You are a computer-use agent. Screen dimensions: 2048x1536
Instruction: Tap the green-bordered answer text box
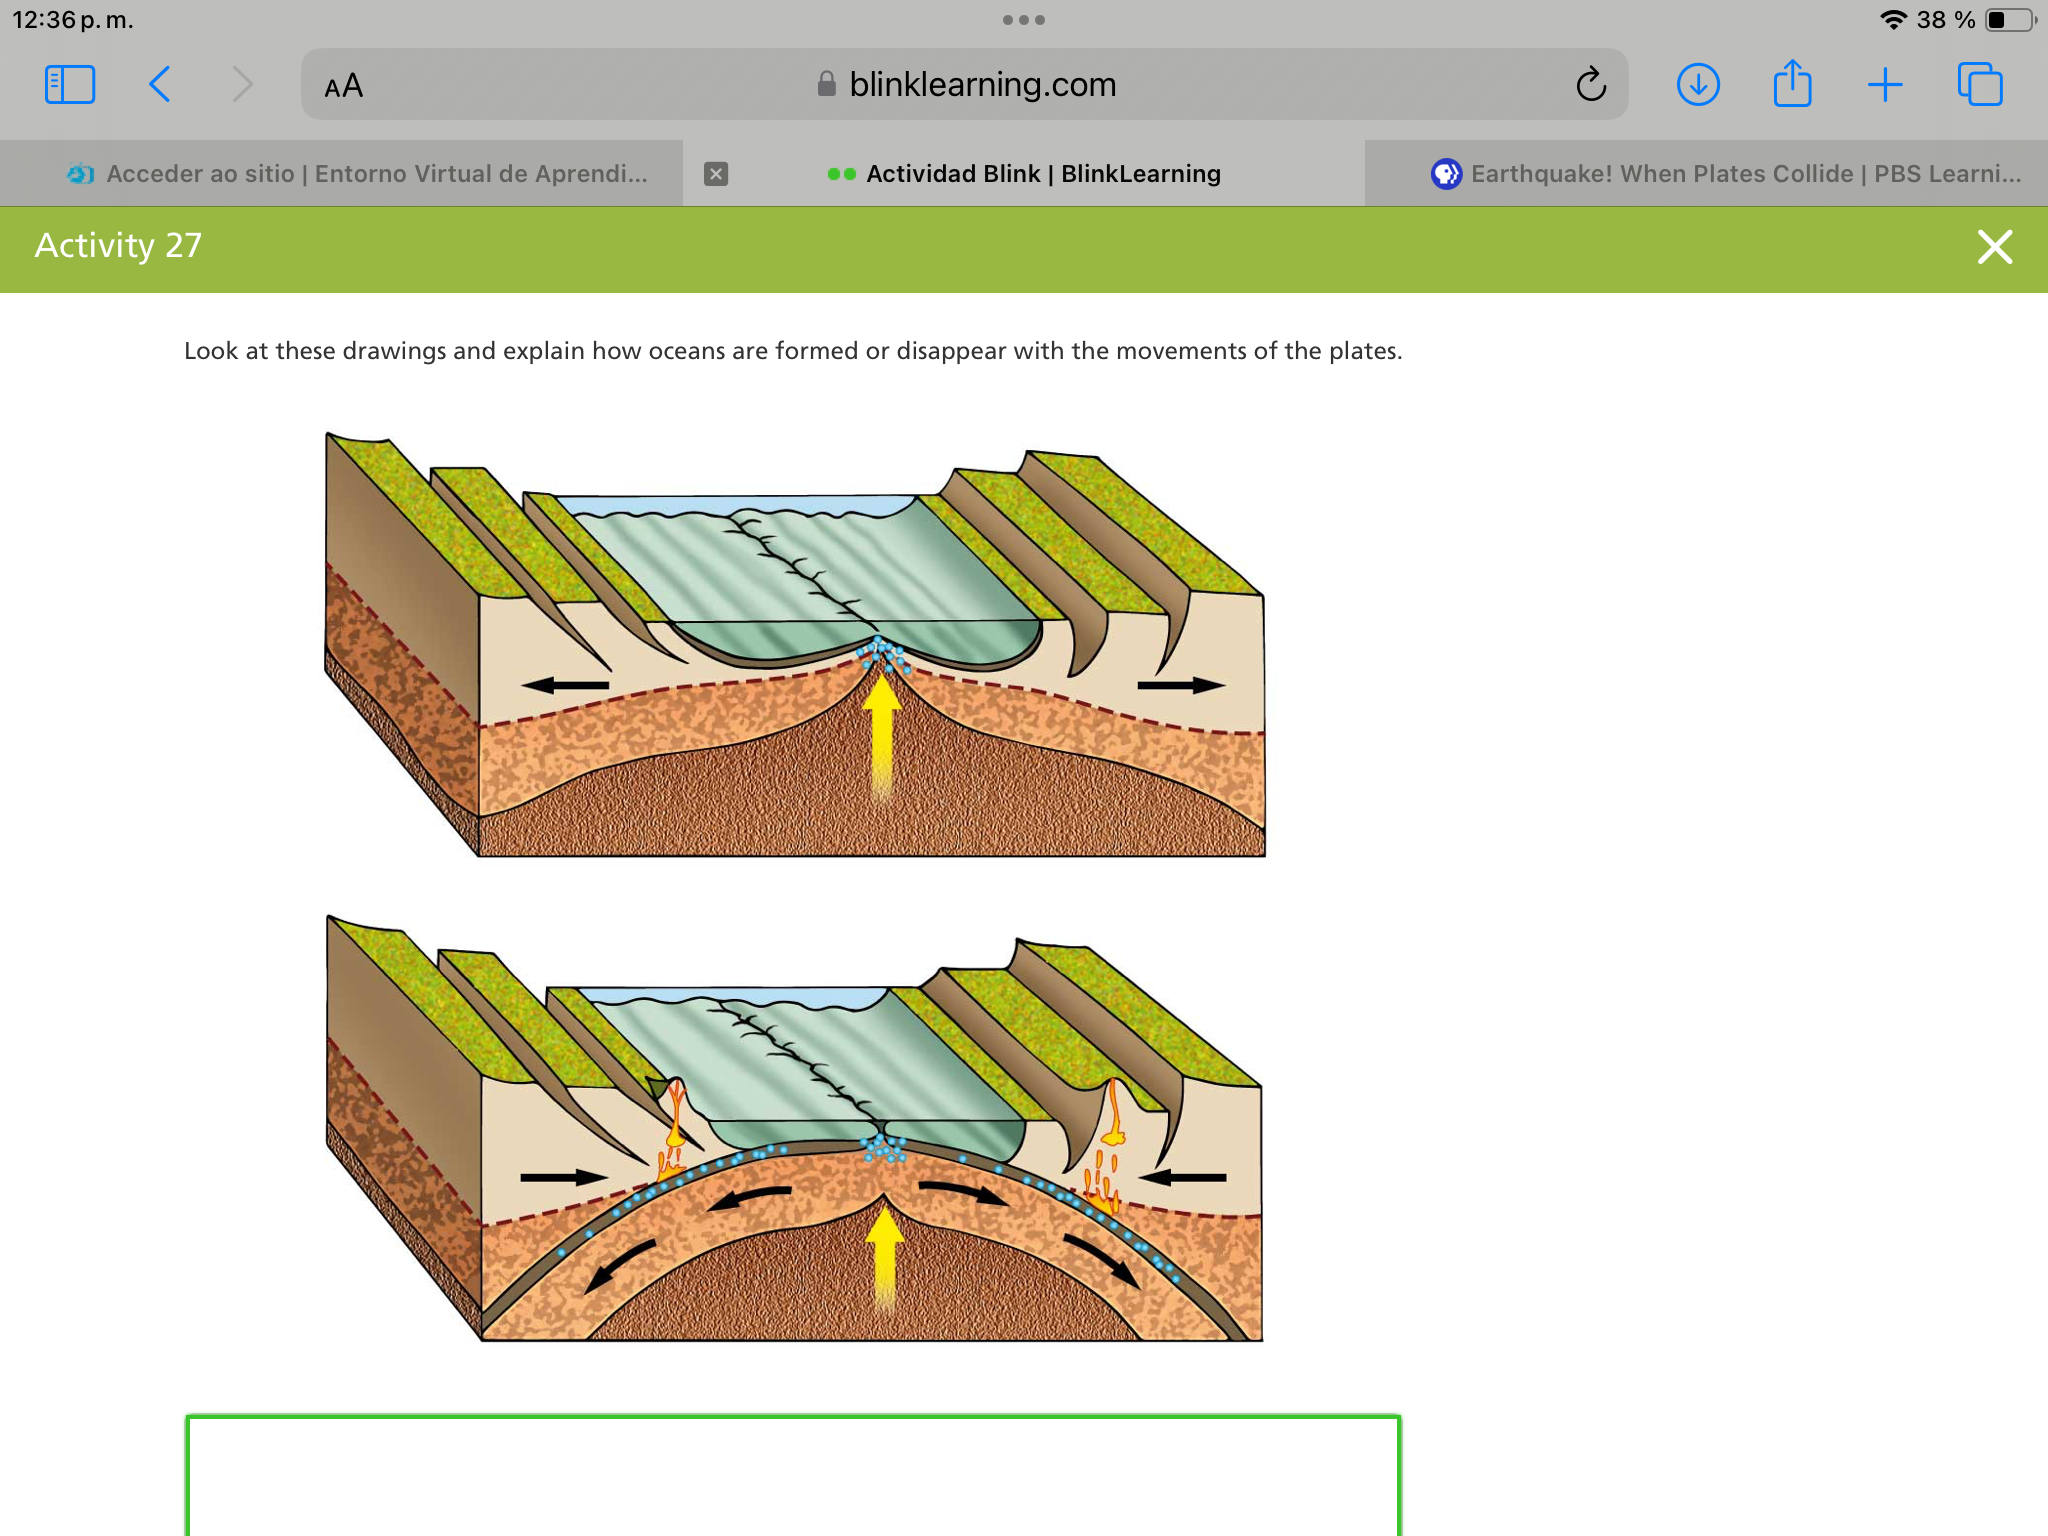[793, 1476]
